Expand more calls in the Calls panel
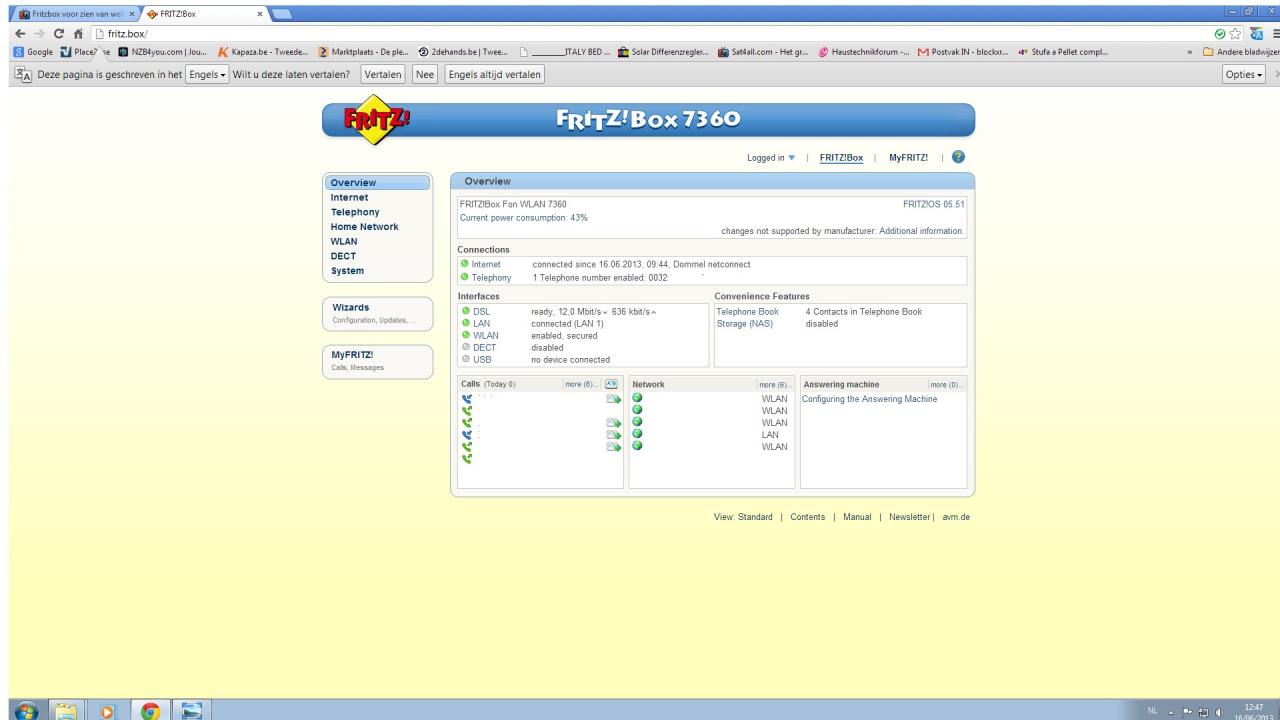The height and width of the screenshot is (720, 1280). point(584,384)
